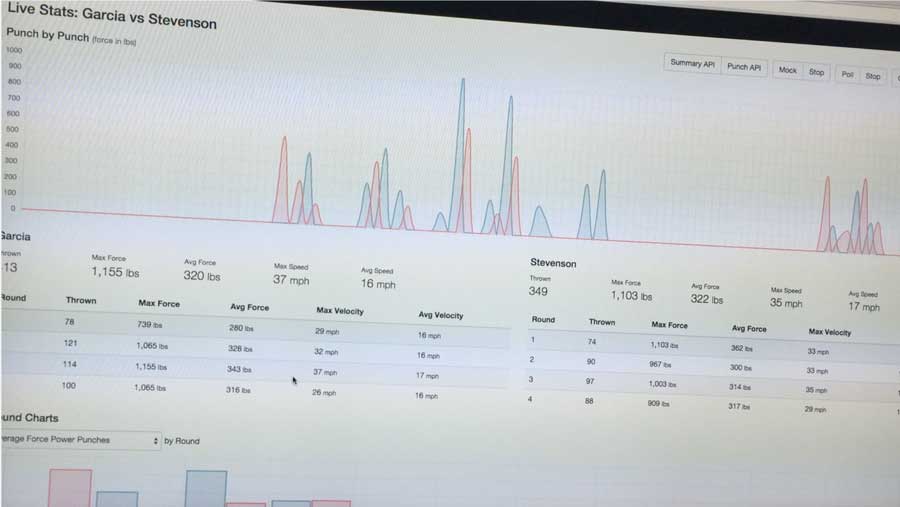This screenshot has width=900, height=507.
Task: Click Stevenson table 'Round' column header
Action: pyautogui.click(x=543, y=319)
